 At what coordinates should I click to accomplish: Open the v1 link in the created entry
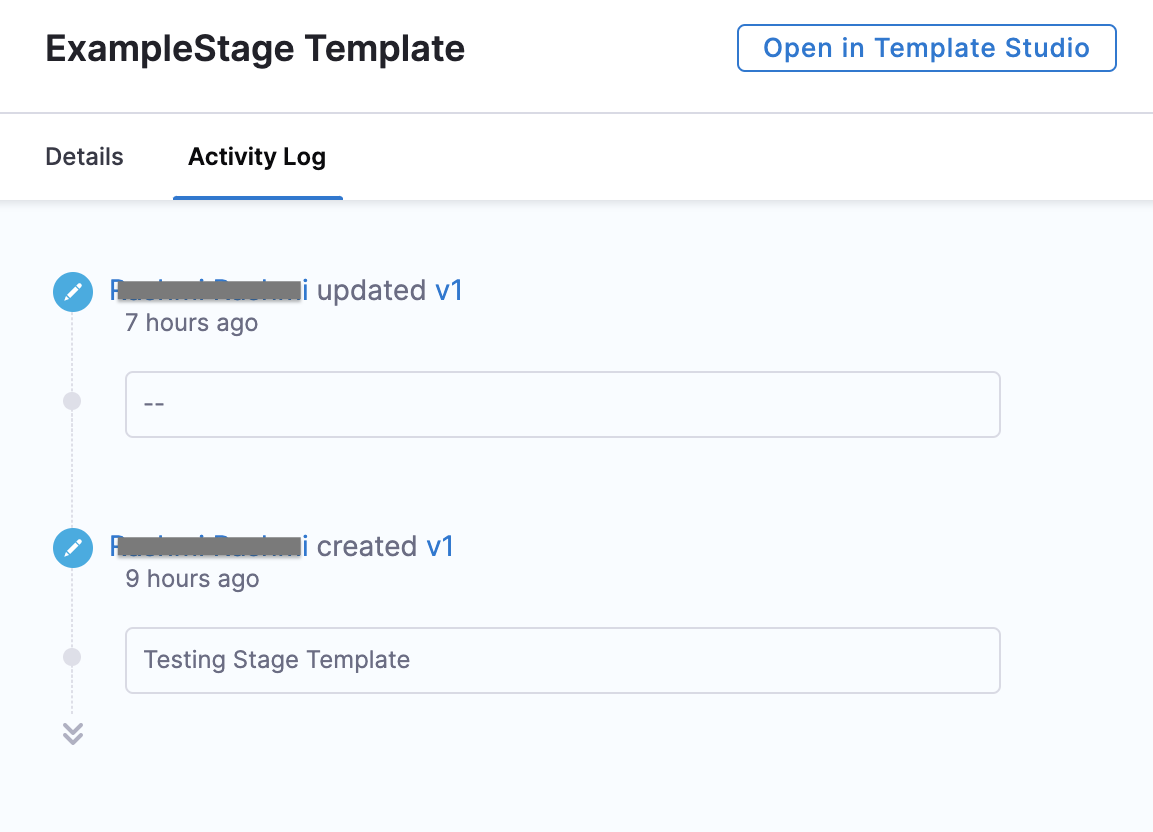click(x=441, y=546)
